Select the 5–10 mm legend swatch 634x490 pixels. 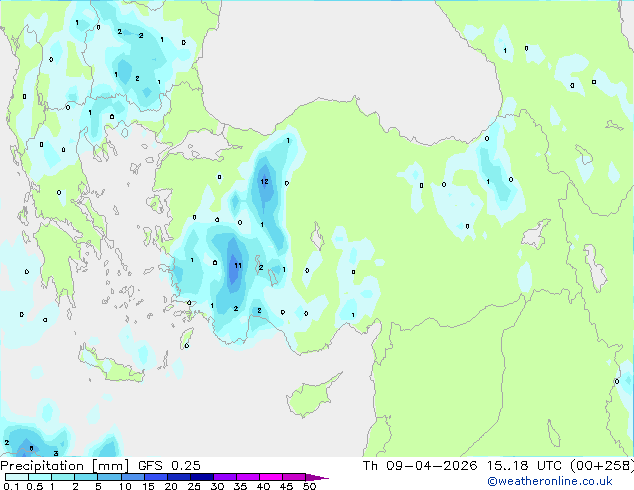point(109,477)
